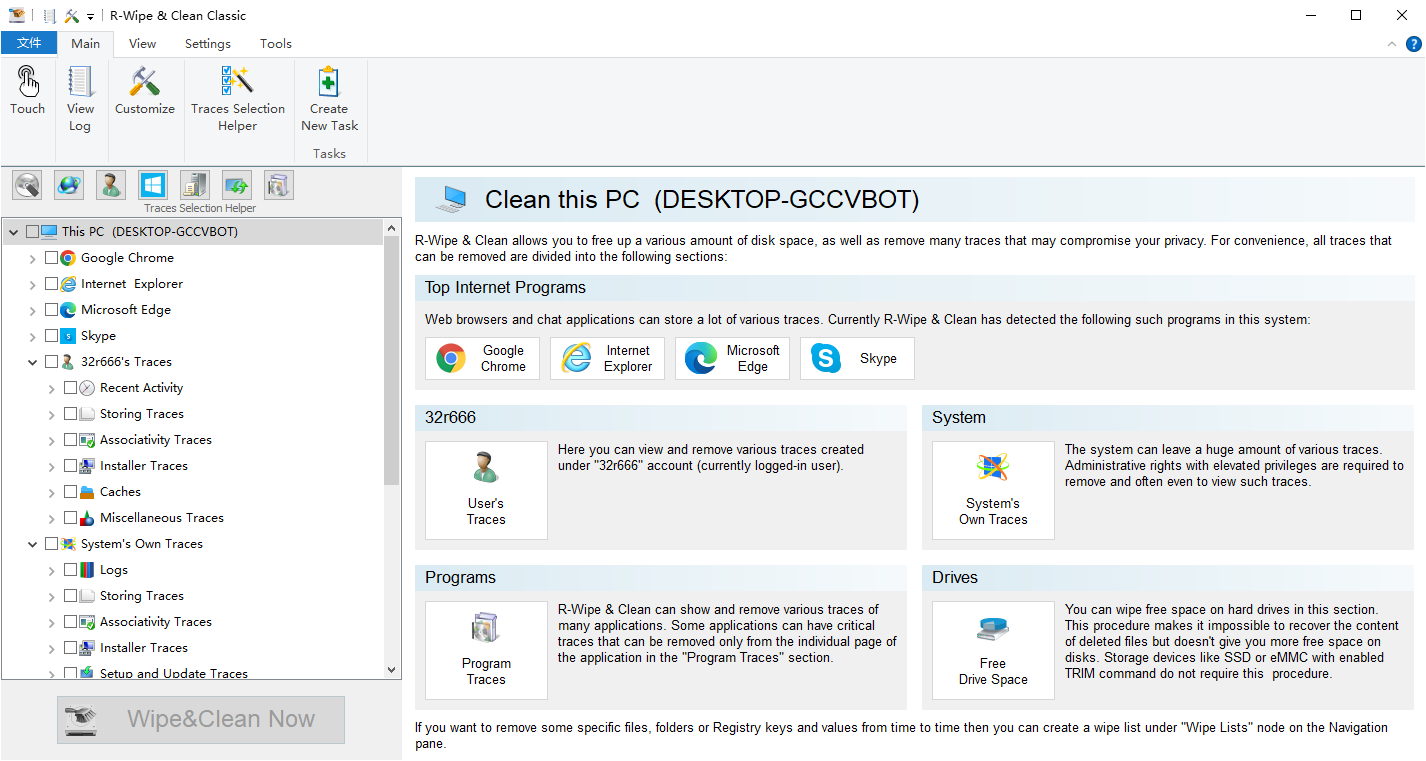1426x761 pixels.
Task: Open quick access toolbar dropdown arrow
Action: pyautogui.click(x=90, y=16)
